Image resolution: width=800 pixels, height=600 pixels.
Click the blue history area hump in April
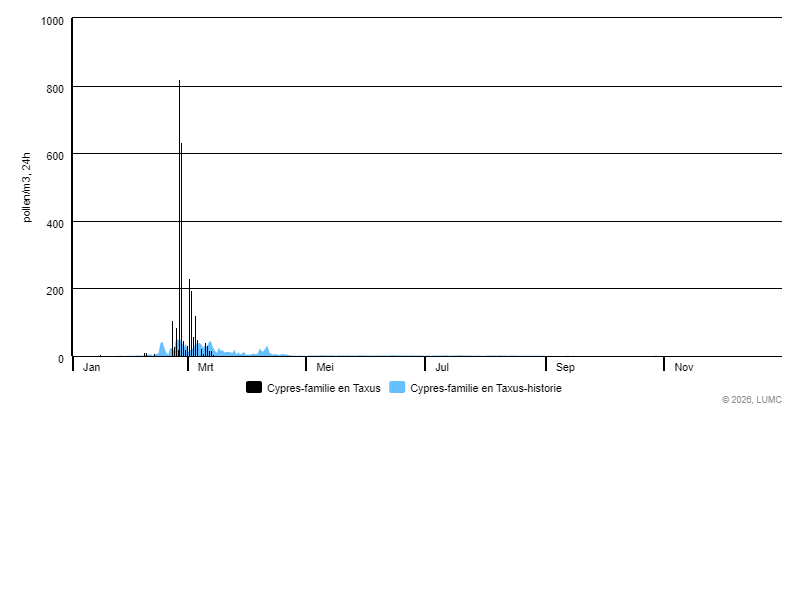click(x=266, y=351)
